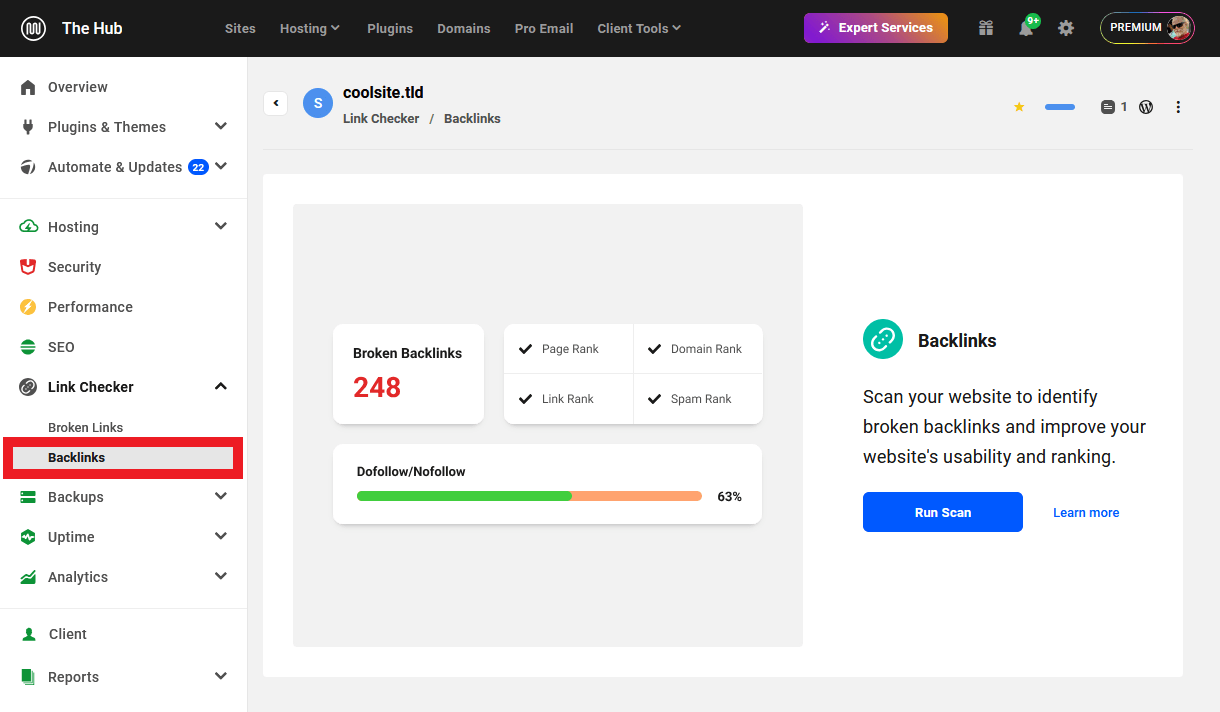Click the blue site label bar
The height and width of the screenshot is (712, 1220).
point(1060,107)
